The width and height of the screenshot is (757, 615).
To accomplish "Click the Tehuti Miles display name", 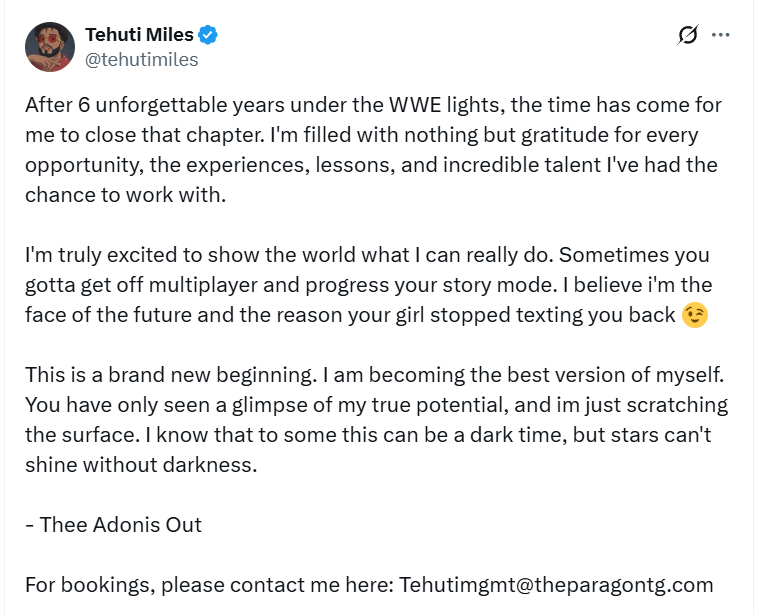I will pyautogui.click(x=140, y=36).
